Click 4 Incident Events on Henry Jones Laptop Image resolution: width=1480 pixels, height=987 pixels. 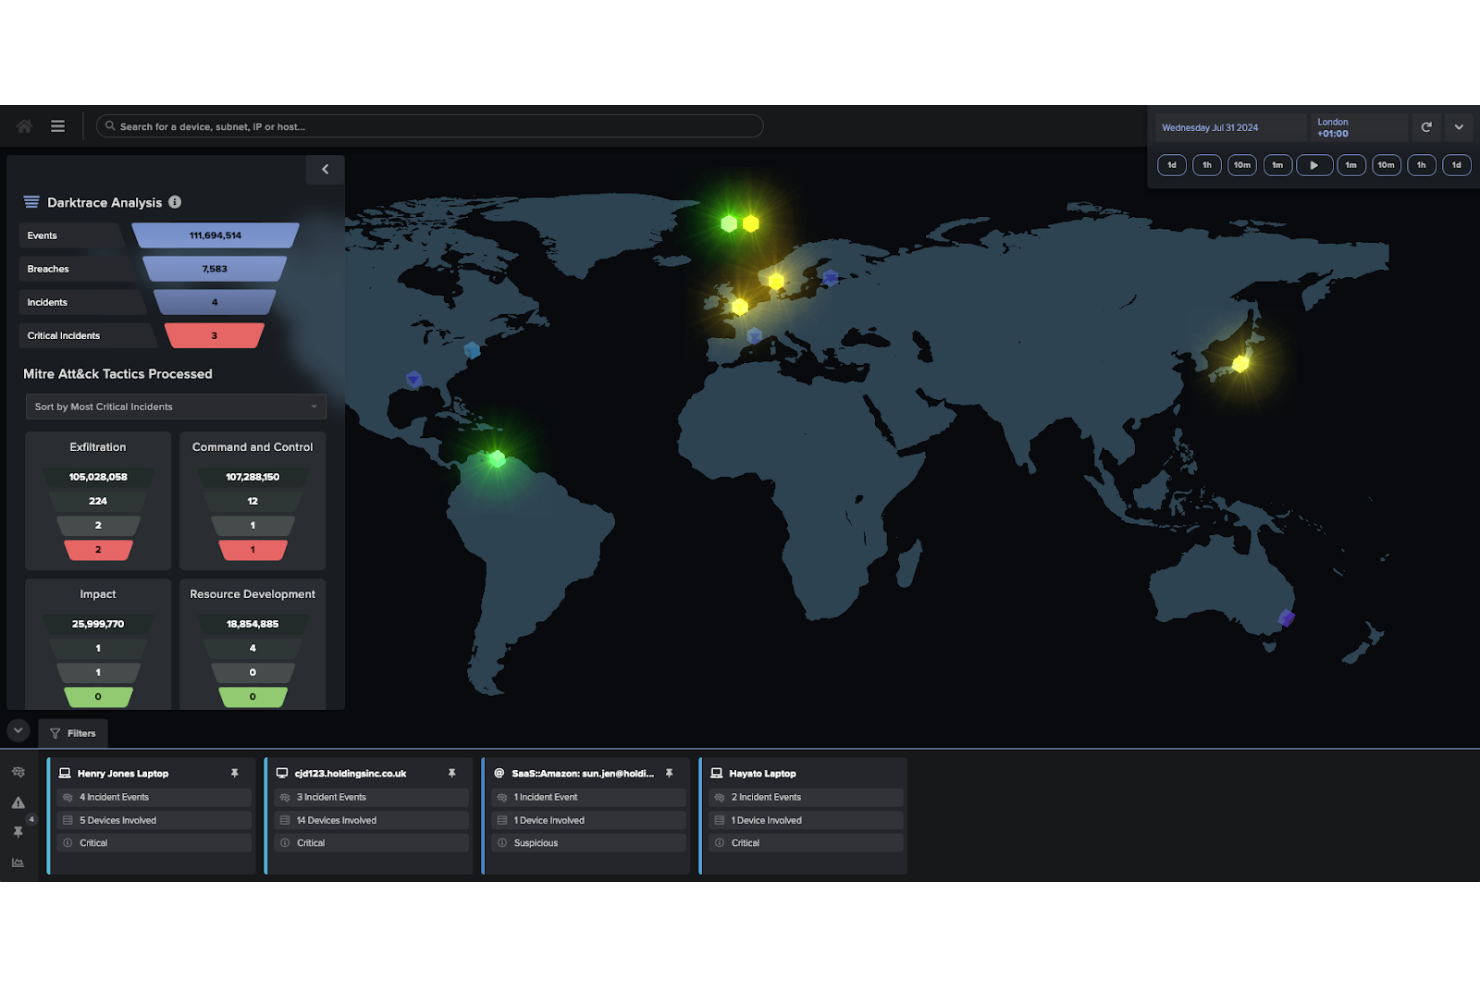pyautogui.click(x=153, y=797)
